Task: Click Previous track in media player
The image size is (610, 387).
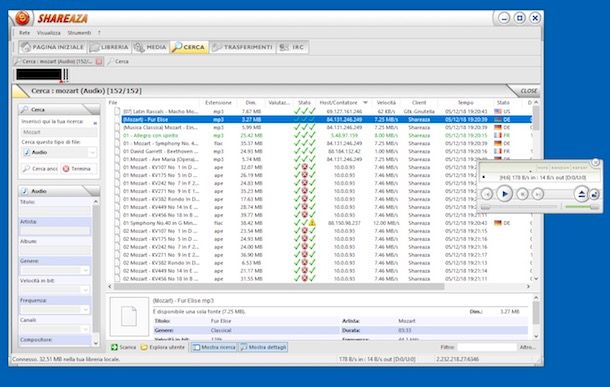Action: pos(487,194)
